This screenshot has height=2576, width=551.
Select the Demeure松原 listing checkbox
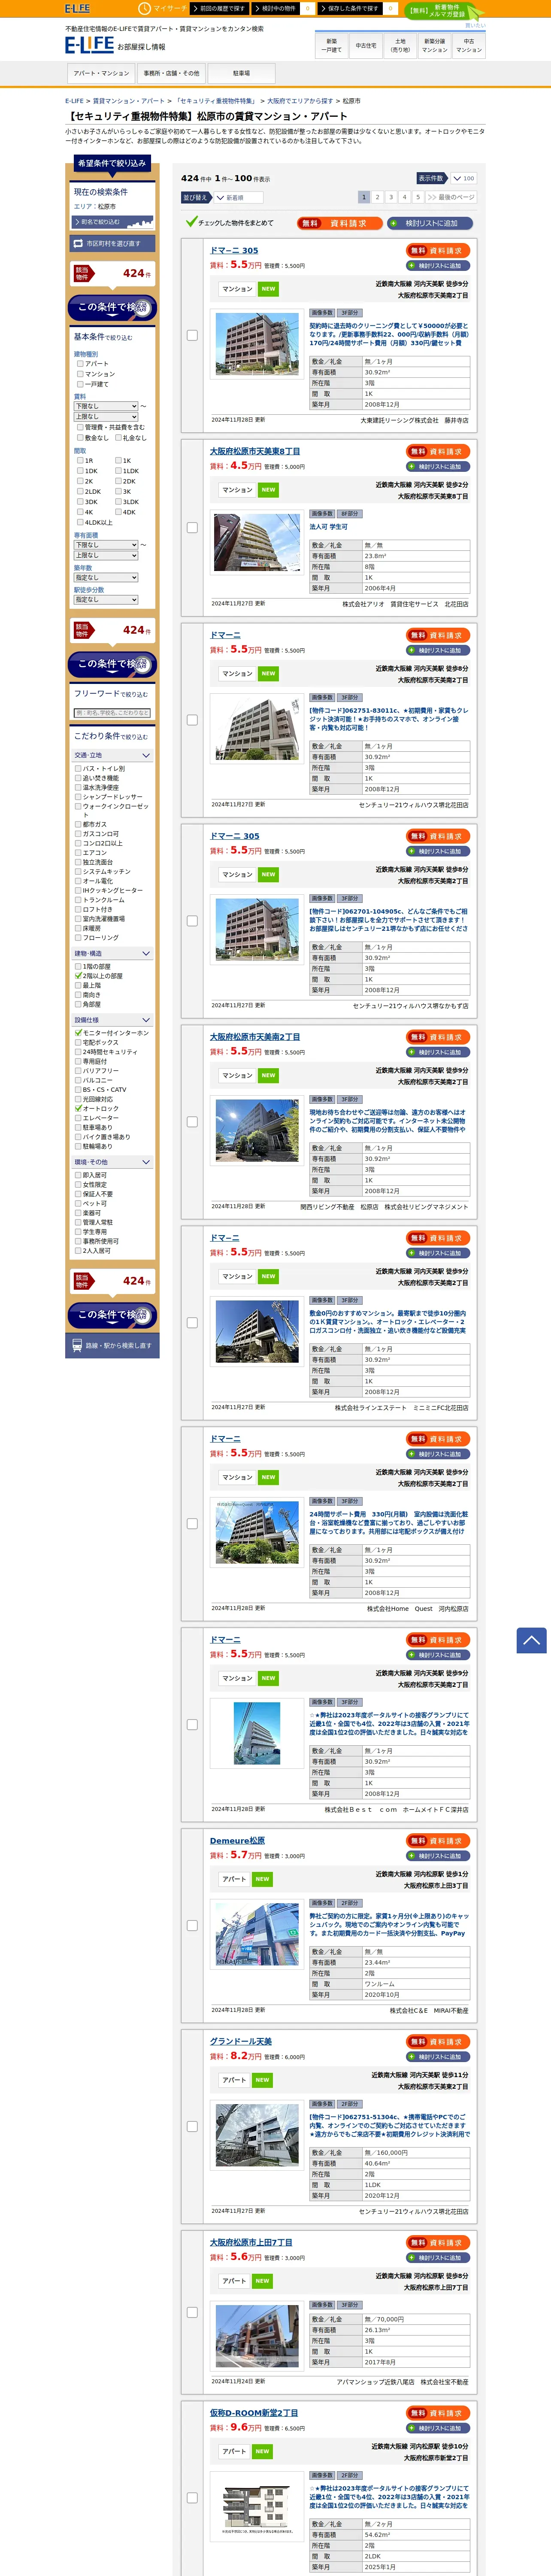192,1925
